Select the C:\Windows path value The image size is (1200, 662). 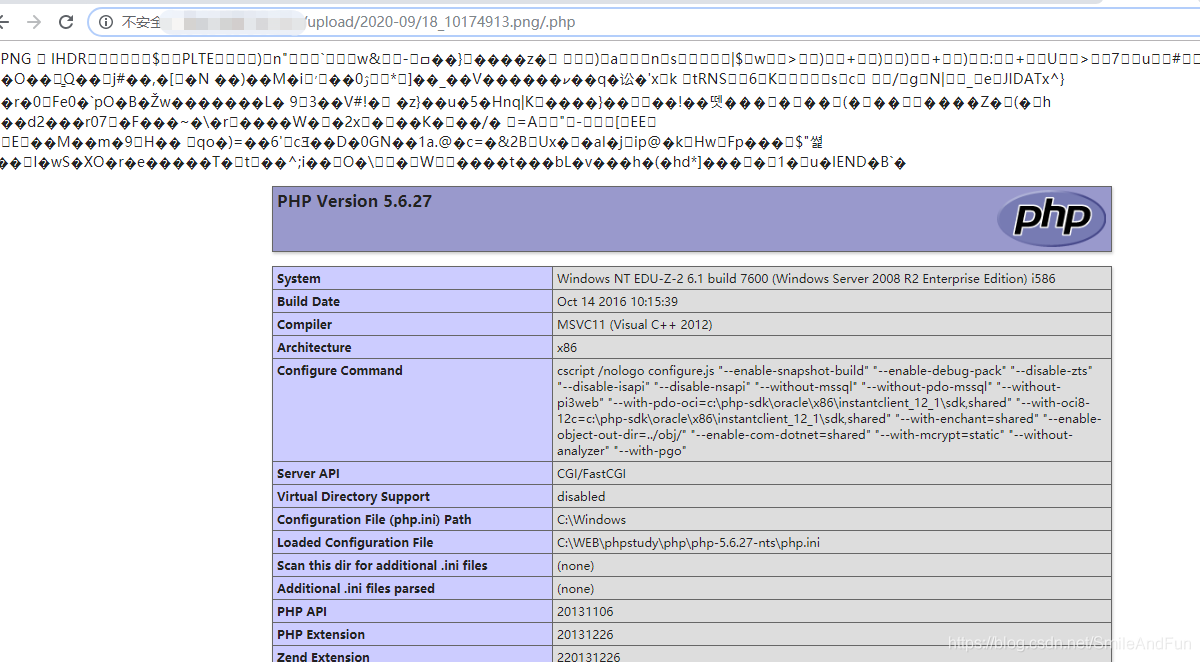tap(591, 520)
